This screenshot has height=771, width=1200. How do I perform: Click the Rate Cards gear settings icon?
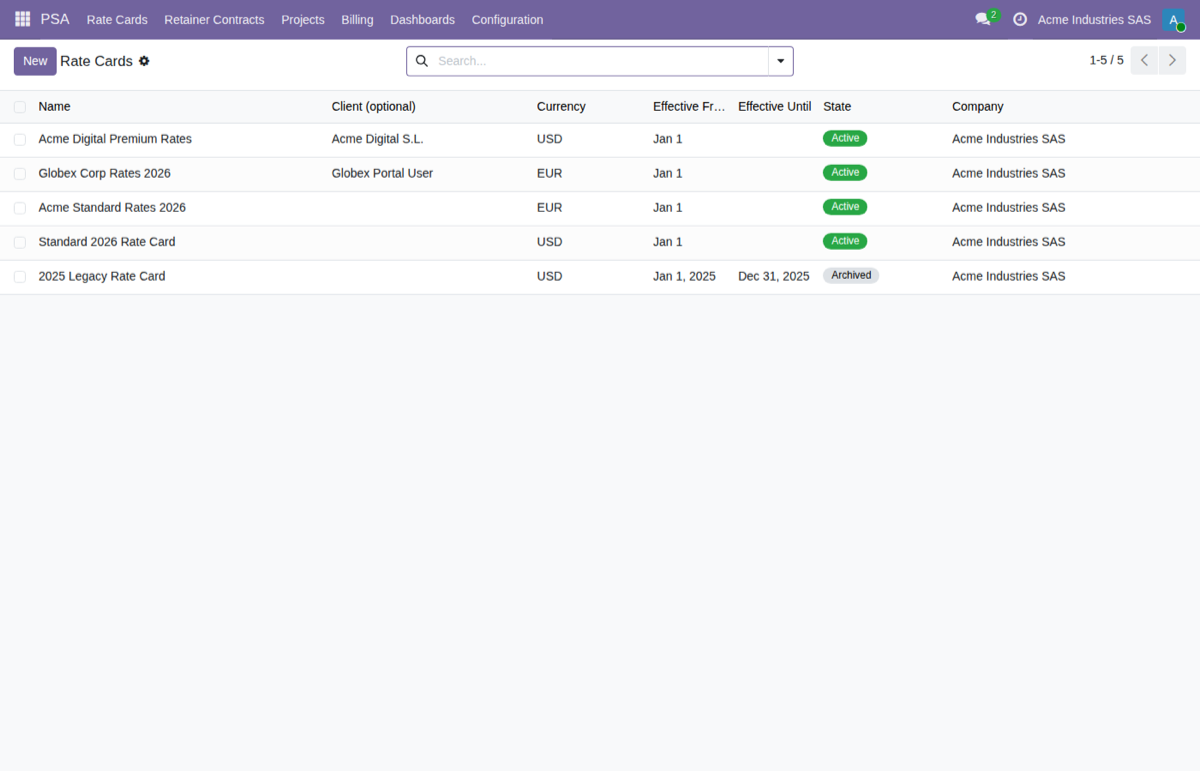click(x=144, y=61)
